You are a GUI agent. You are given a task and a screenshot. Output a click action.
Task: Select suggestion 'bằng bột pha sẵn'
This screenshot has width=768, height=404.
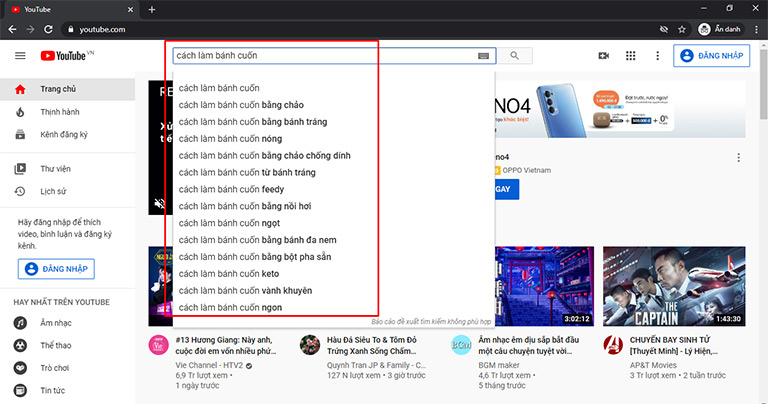pos(334,257)
